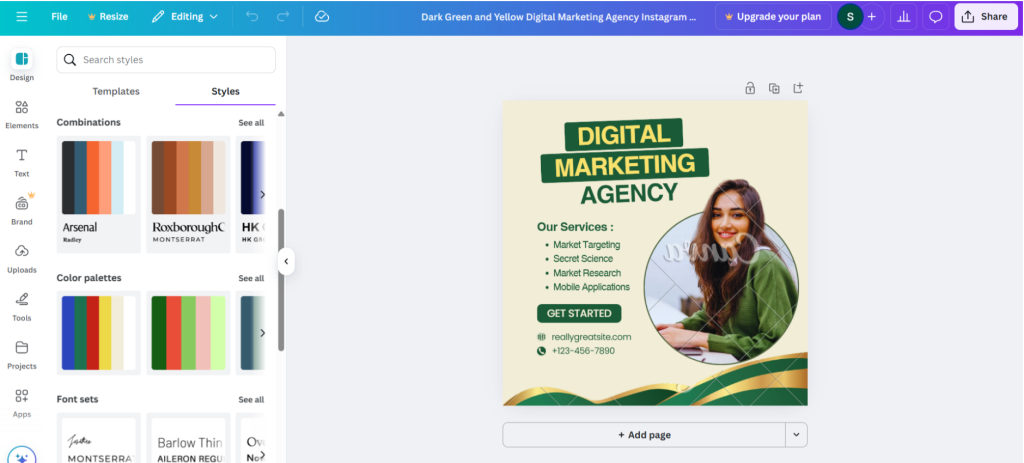Image resolution: width=1024 pixels, height=463 pixels.
Task: Select the Our Services text on canvas
Action: pyautogui.click(x=575, y=227)
